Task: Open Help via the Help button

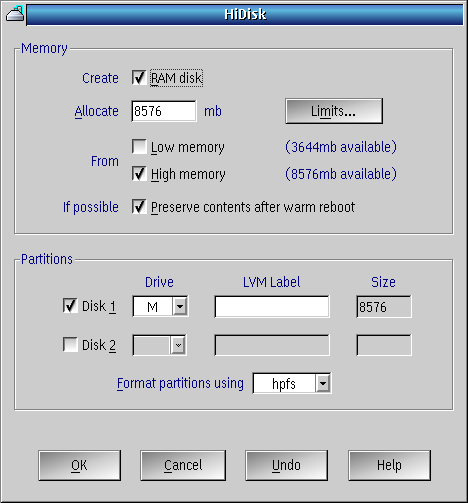Action: (x=389, y=465)
